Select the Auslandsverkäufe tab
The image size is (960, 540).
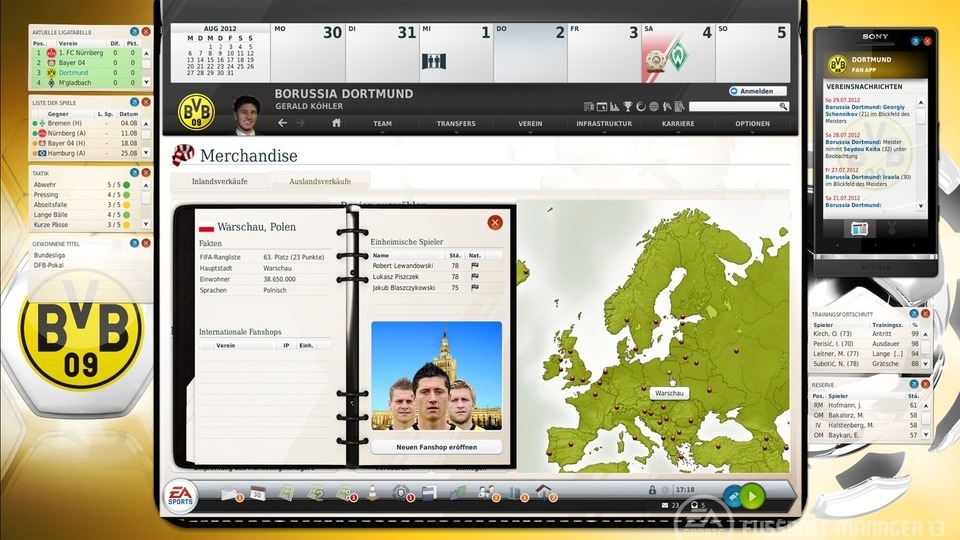click(x=319, y=181)
